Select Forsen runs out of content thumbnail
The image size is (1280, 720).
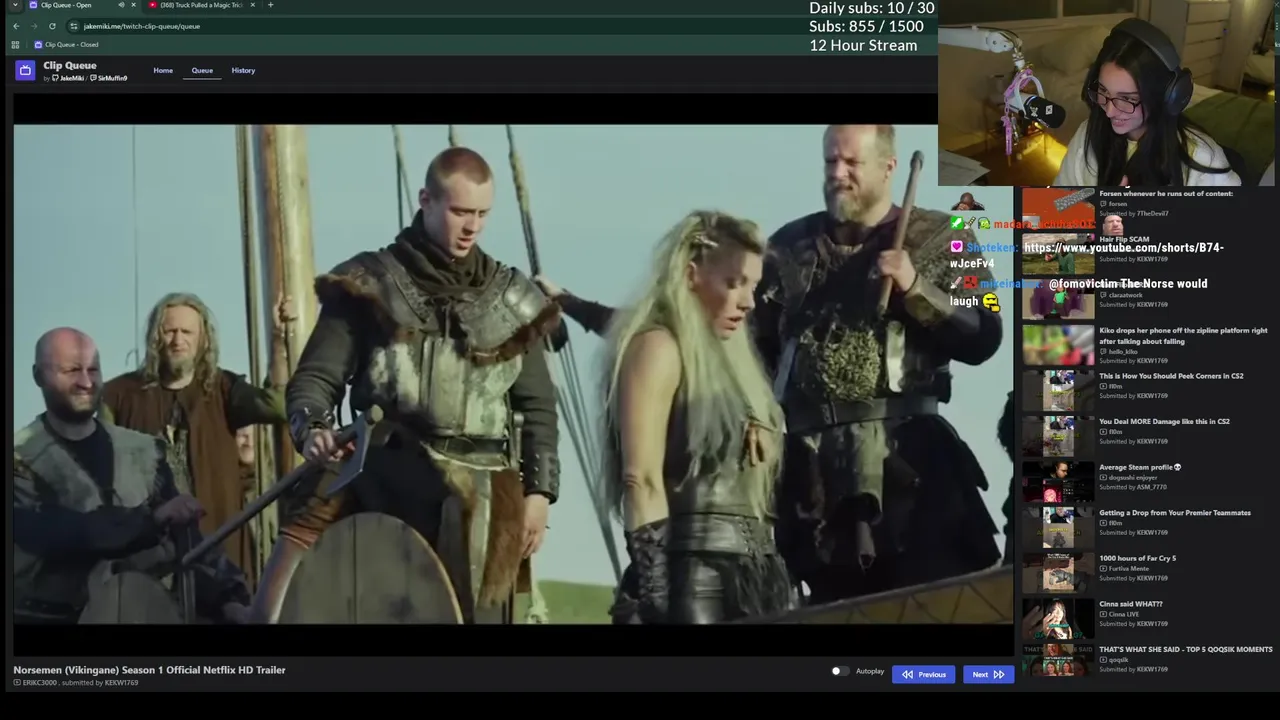point(1058,208)
